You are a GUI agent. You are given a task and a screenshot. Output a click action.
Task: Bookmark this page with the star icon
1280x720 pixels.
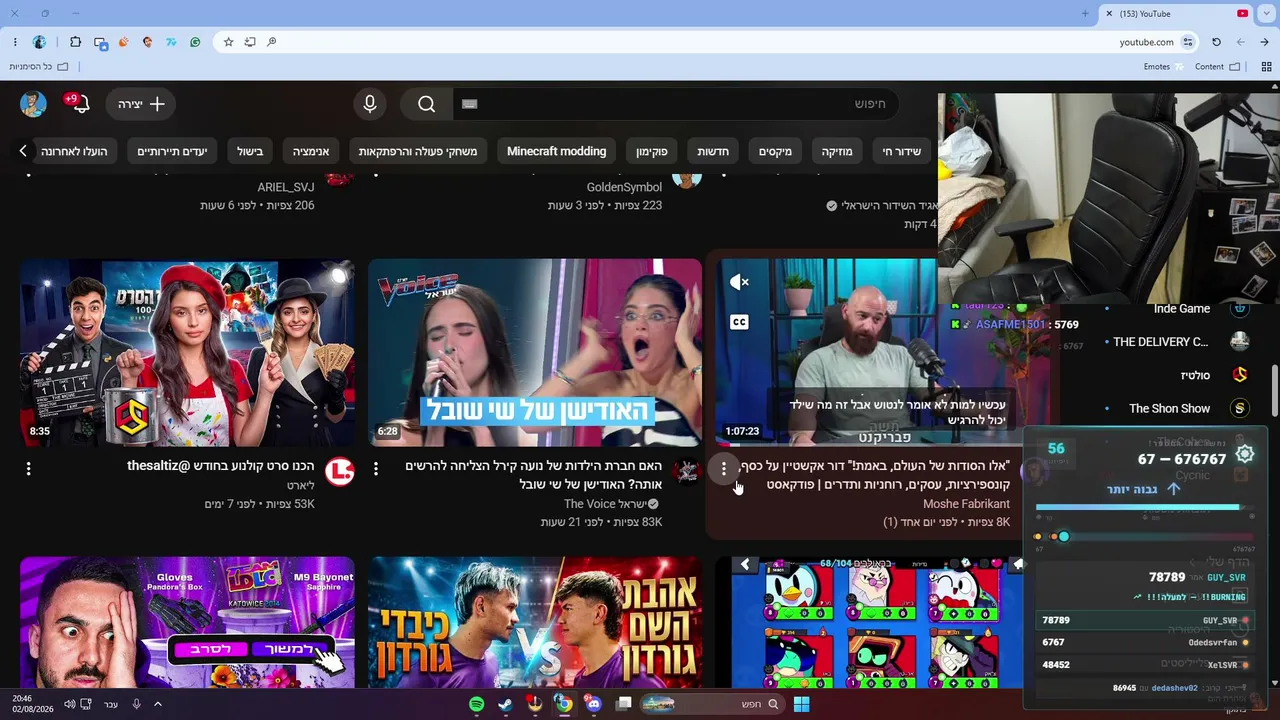click(228, 42)
